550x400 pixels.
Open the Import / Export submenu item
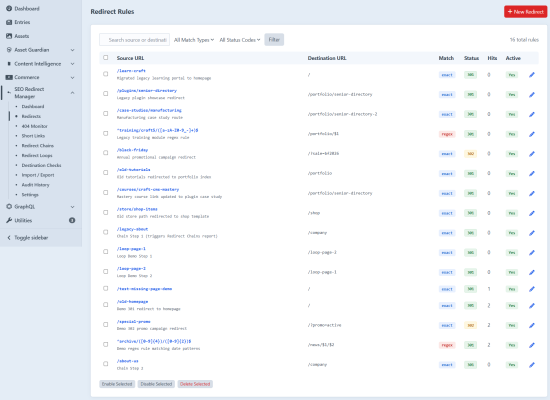38,175
